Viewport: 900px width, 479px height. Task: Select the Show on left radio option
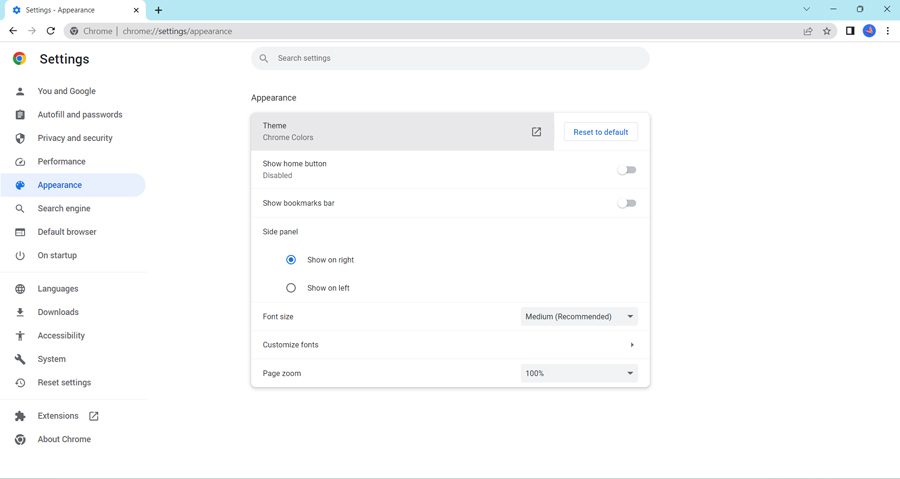(x=291, y=288)
